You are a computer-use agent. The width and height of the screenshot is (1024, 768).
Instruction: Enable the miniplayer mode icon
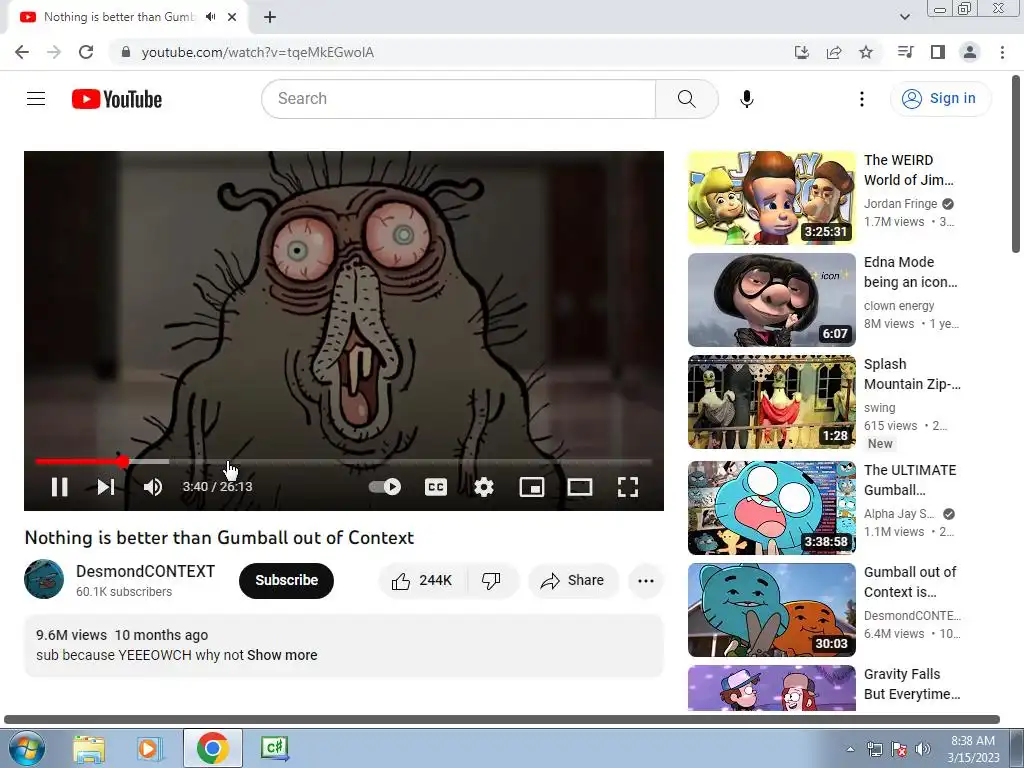532,487
